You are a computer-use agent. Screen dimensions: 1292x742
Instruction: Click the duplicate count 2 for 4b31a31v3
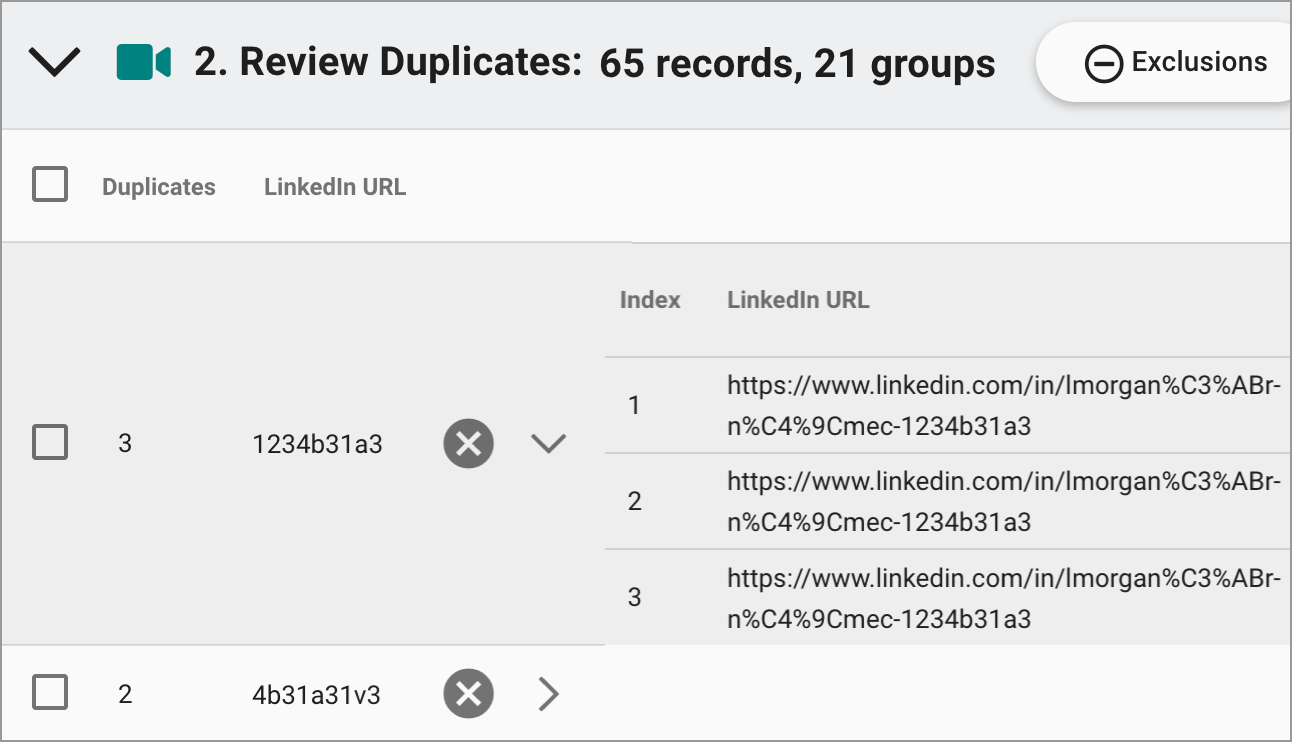pos(125,693)
